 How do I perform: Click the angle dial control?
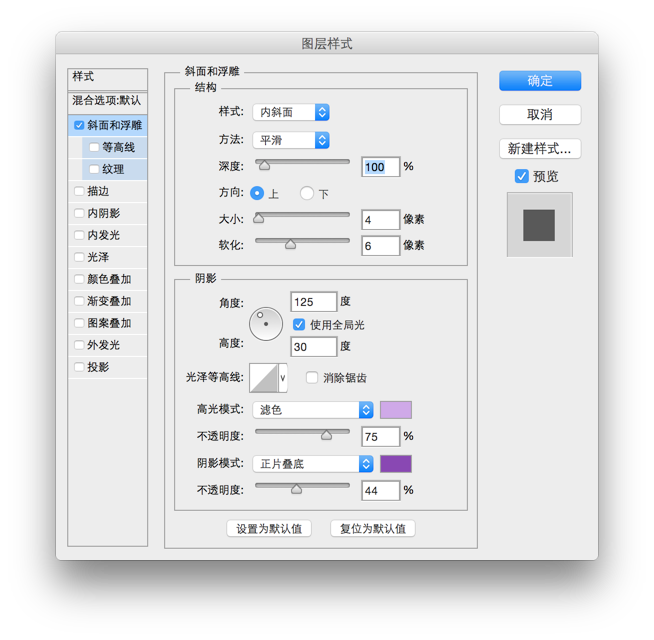coord(266,324)
